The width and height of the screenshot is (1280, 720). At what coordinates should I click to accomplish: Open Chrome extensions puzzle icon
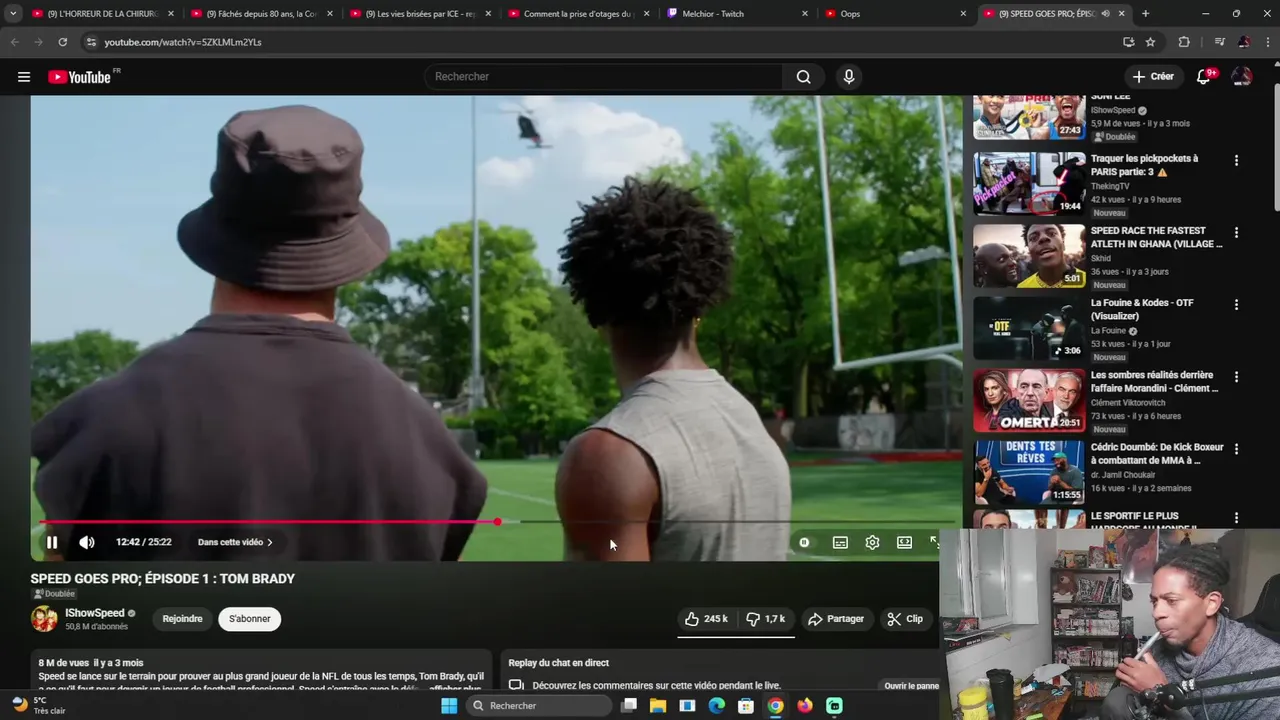pyautogui.click(x=1185, y=42)
